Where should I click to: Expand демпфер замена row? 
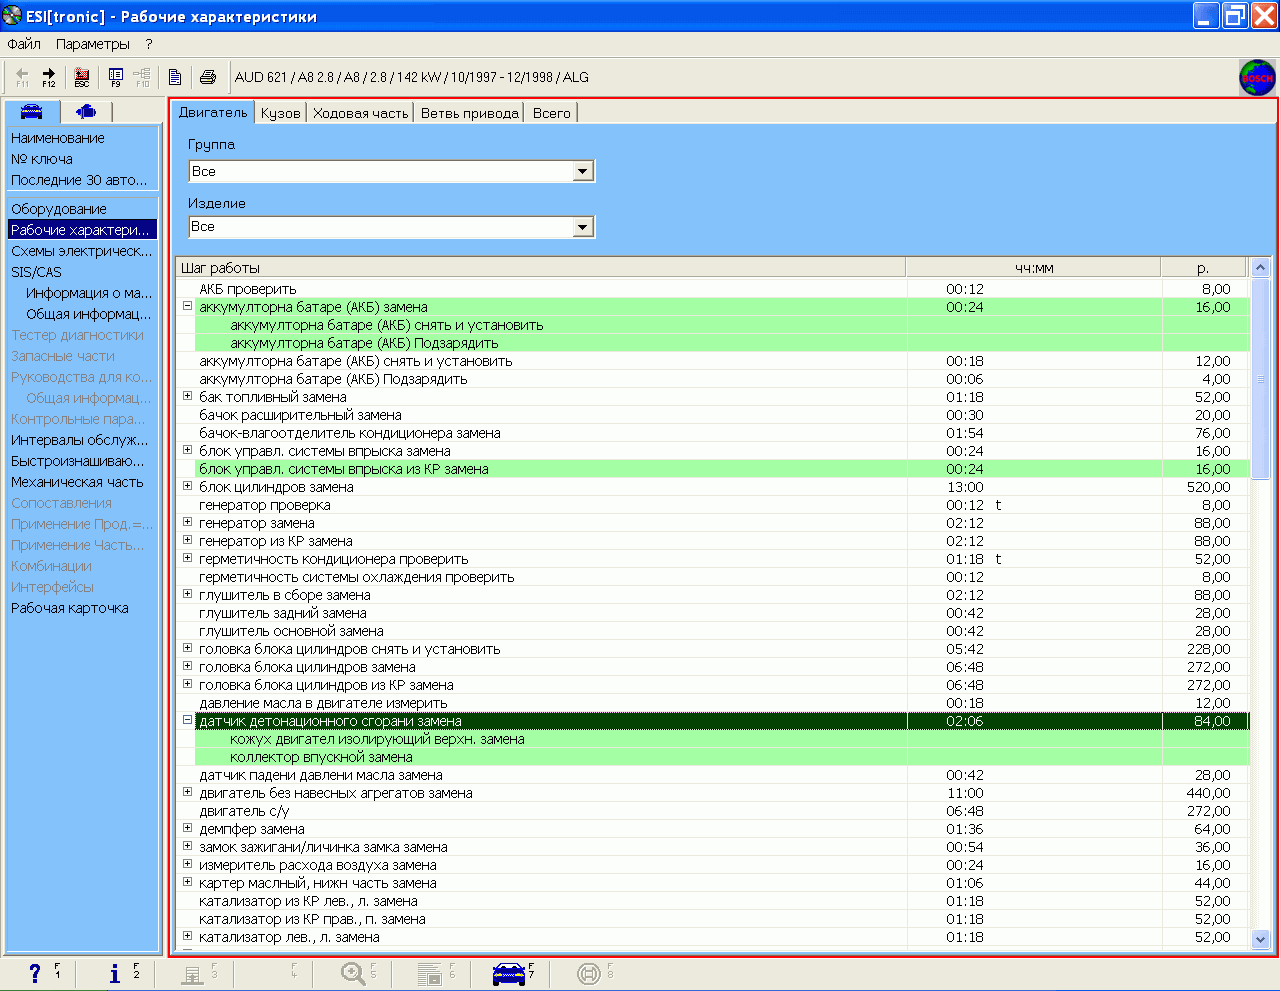[x=187, y=828]
